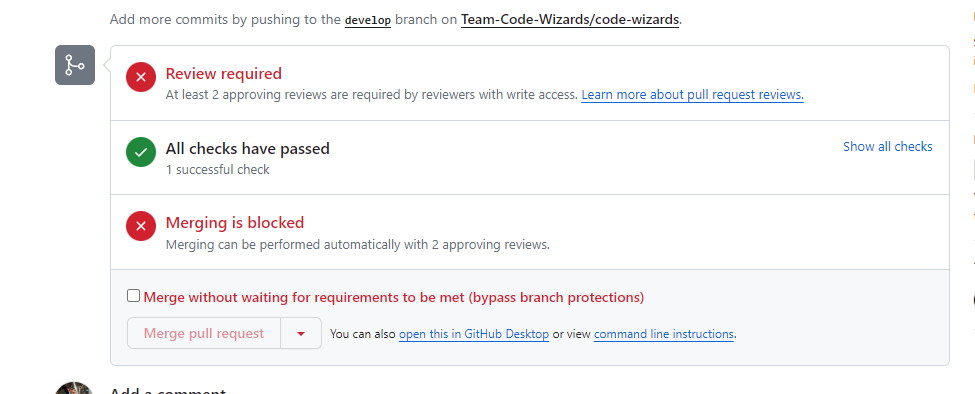Click the '1 successful check' text
The height and width of the screenshot is (394, 975).
click(218, 170)
